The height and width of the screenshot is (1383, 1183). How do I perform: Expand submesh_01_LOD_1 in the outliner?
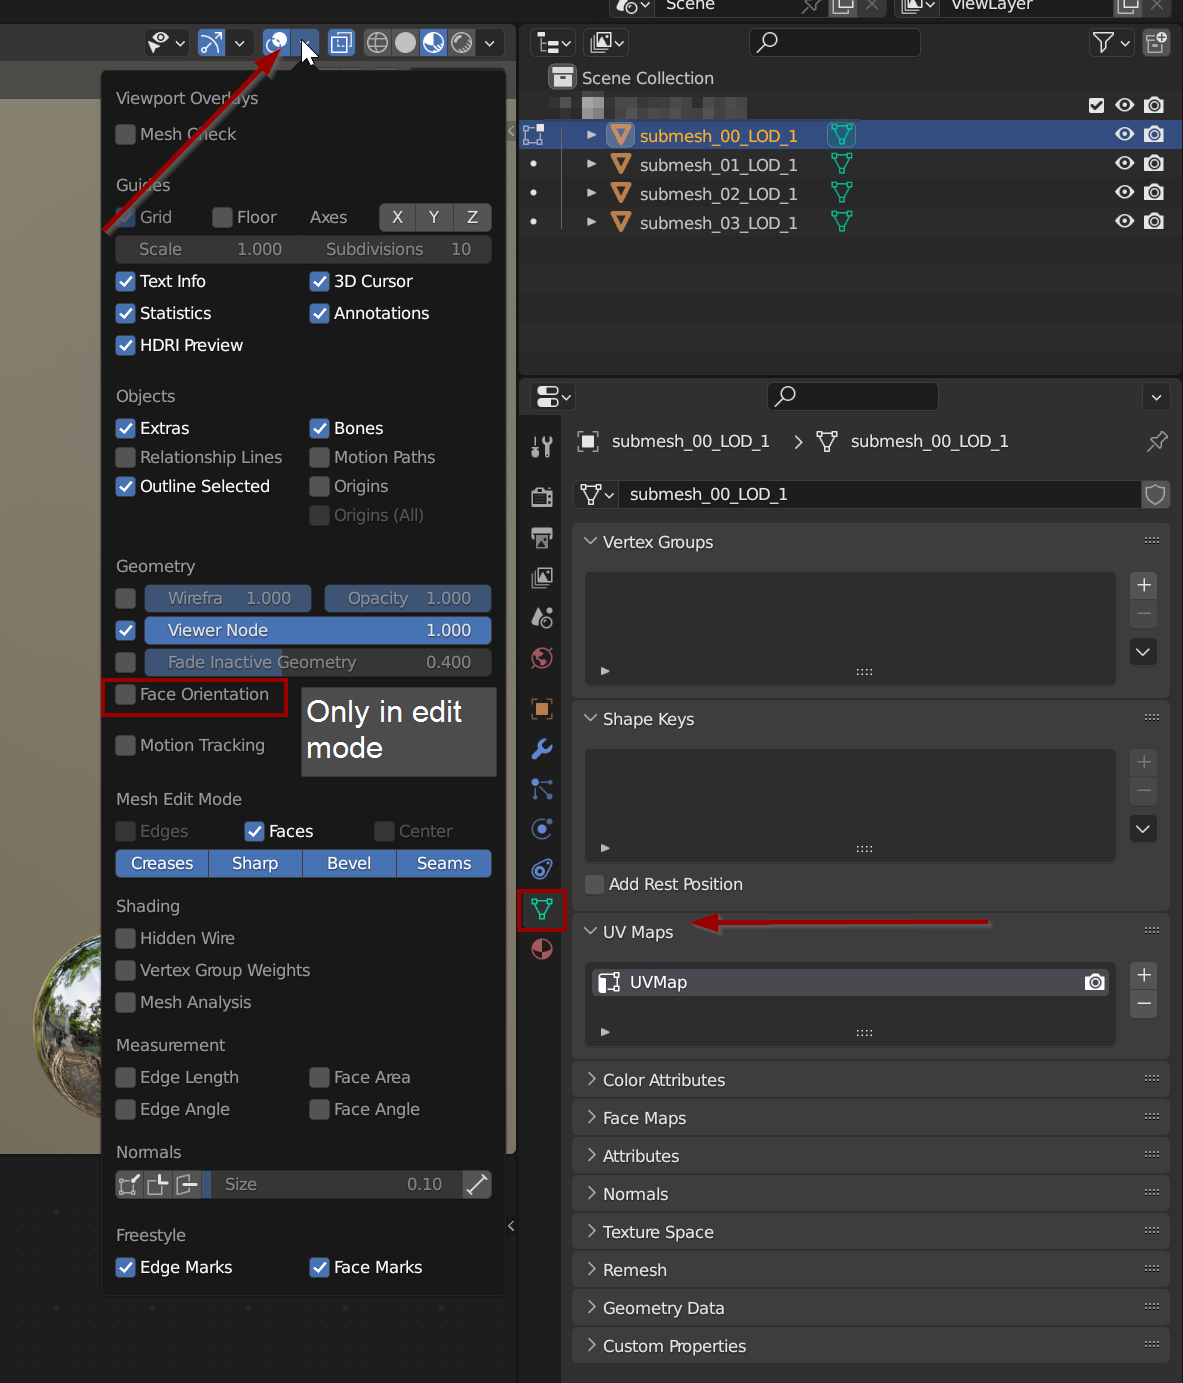coord(591,164)
